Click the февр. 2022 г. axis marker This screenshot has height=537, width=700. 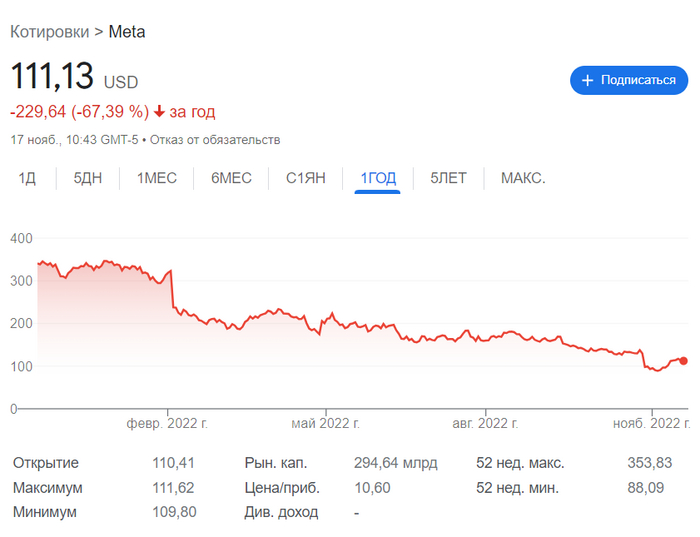coord(167,423)
